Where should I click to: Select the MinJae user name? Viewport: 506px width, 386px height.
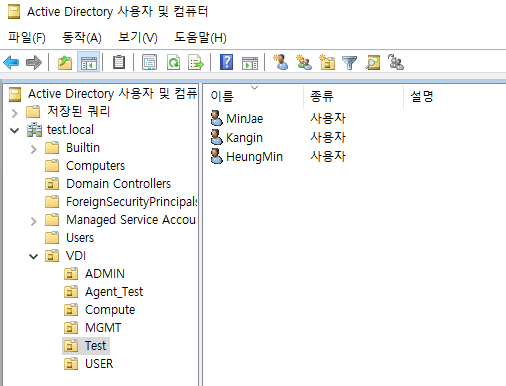click(x=244, y=119)
